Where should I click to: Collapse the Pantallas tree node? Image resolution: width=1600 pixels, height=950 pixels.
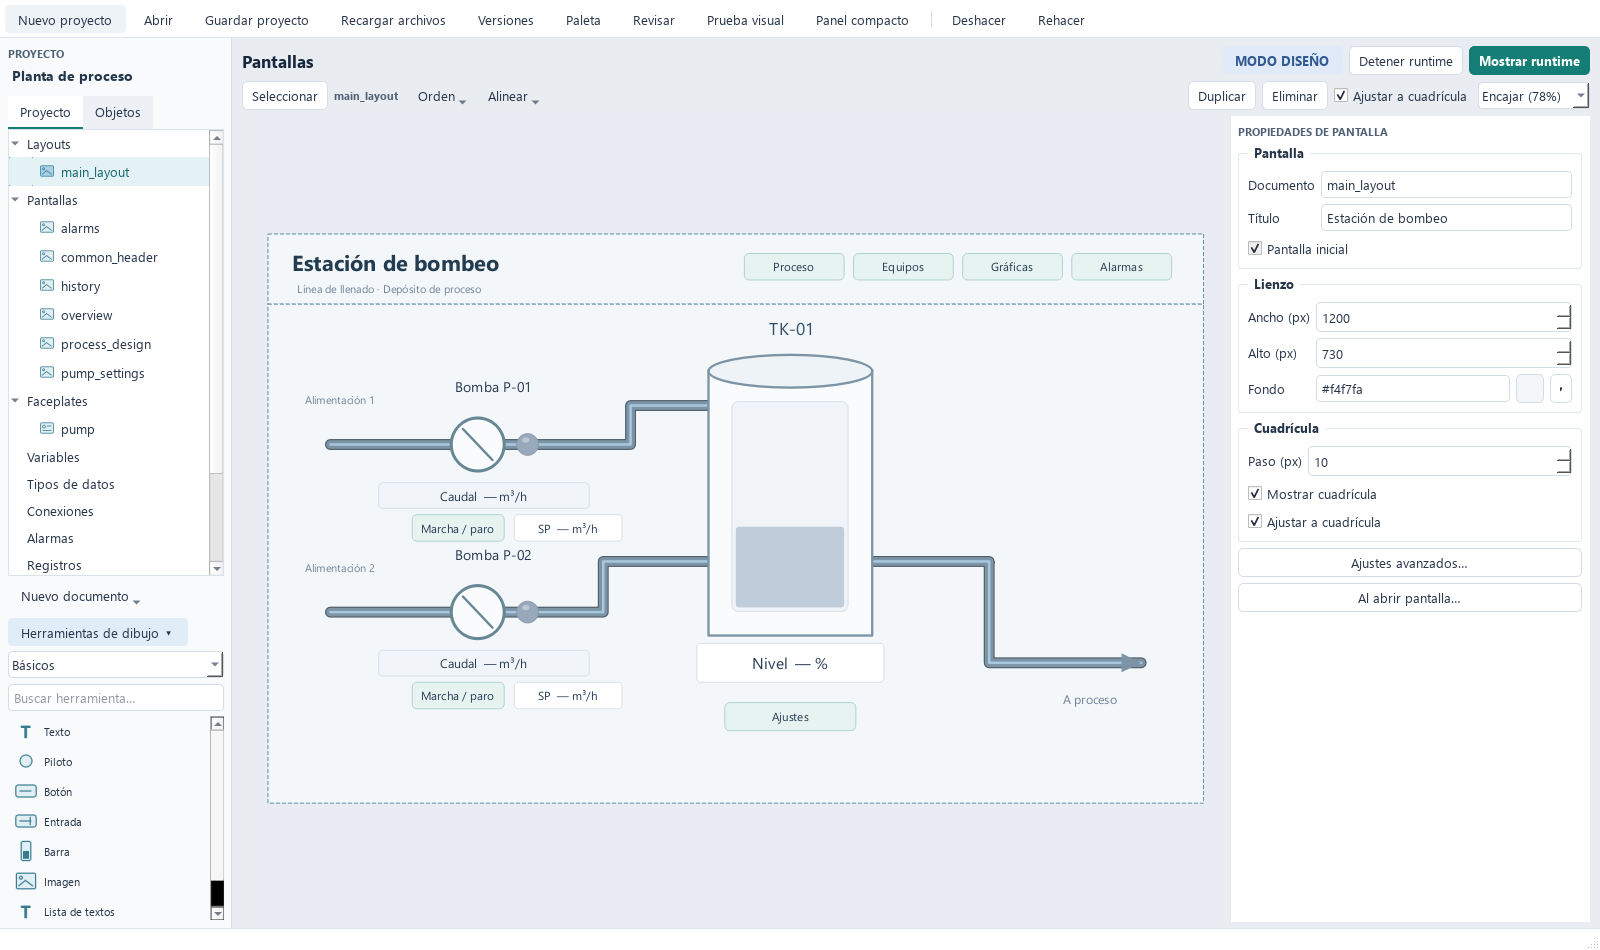coord(15,200)
